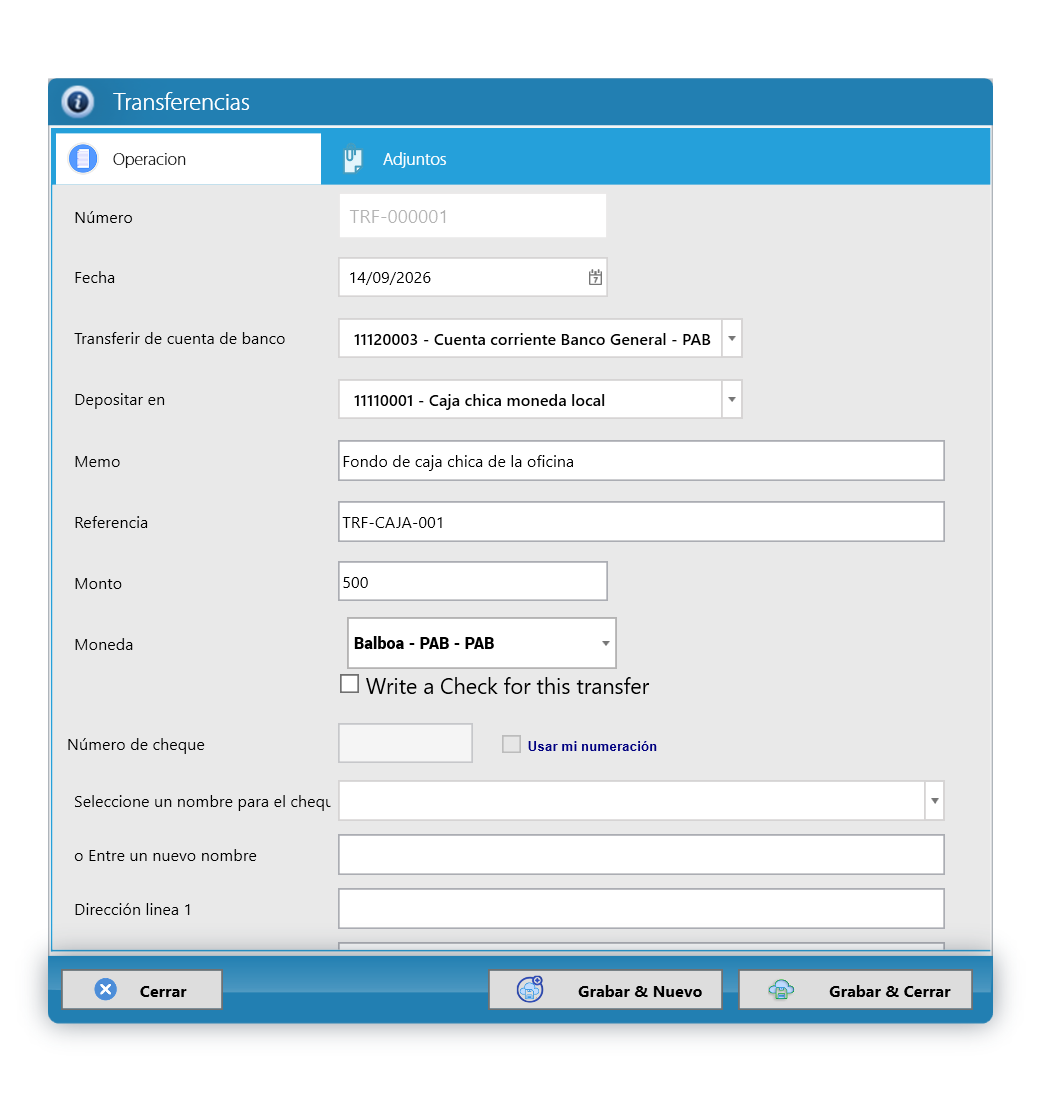This screenshot has width=1050, height=1100.
Task: Expand the Transferir de cuenta de banco dropdown arrow
Action: click(732, 339)
